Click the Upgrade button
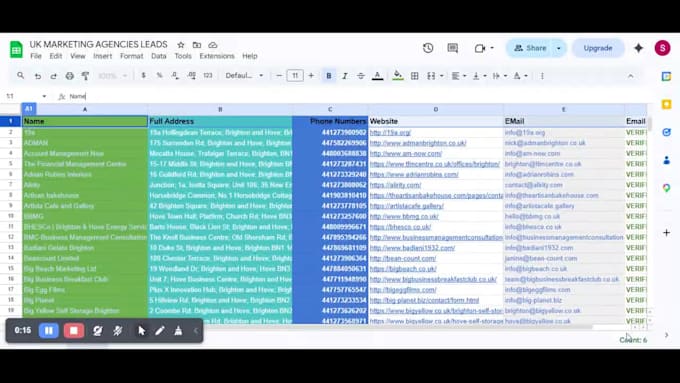Screen dimensions: 680x383 coord(598,48)
